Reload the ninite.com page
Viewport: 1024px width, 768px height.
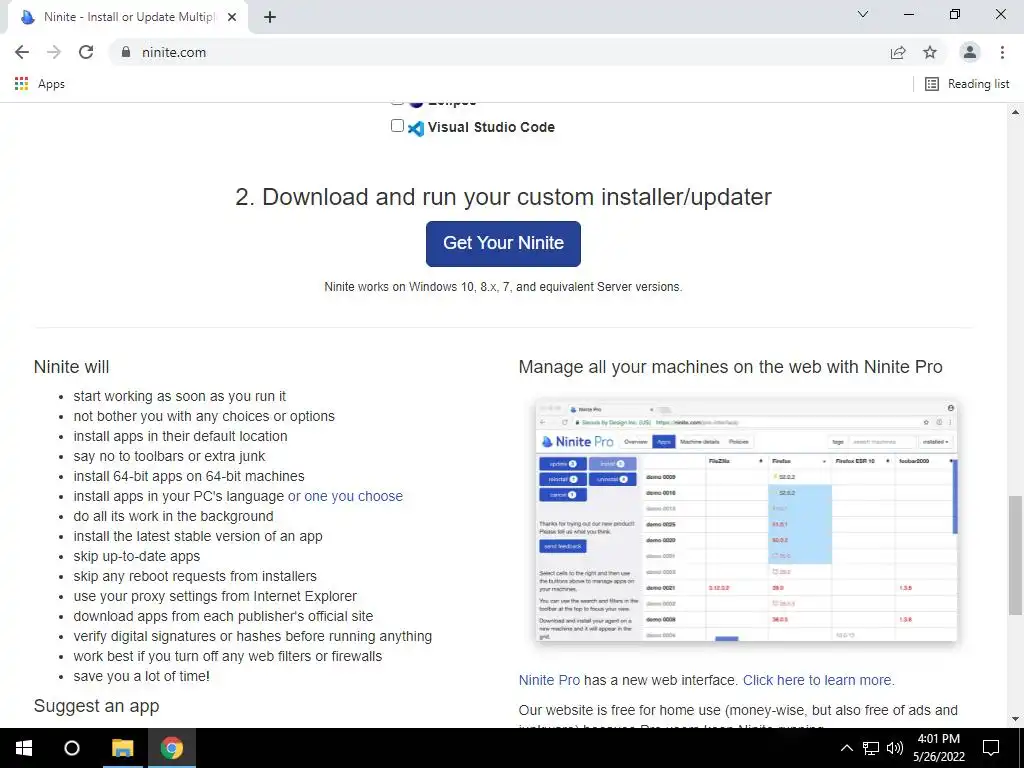pyautogui.click(x=86, y=52)
